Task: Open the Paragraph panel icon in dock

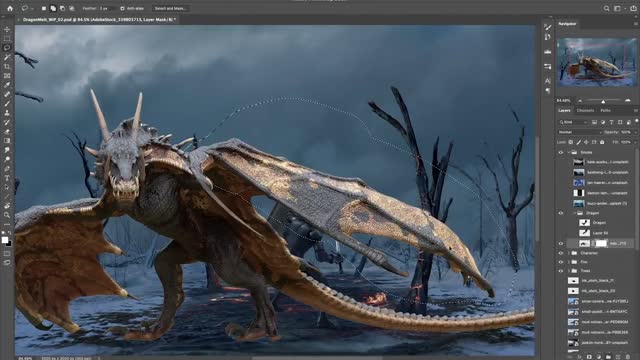Action: point(548,91)
